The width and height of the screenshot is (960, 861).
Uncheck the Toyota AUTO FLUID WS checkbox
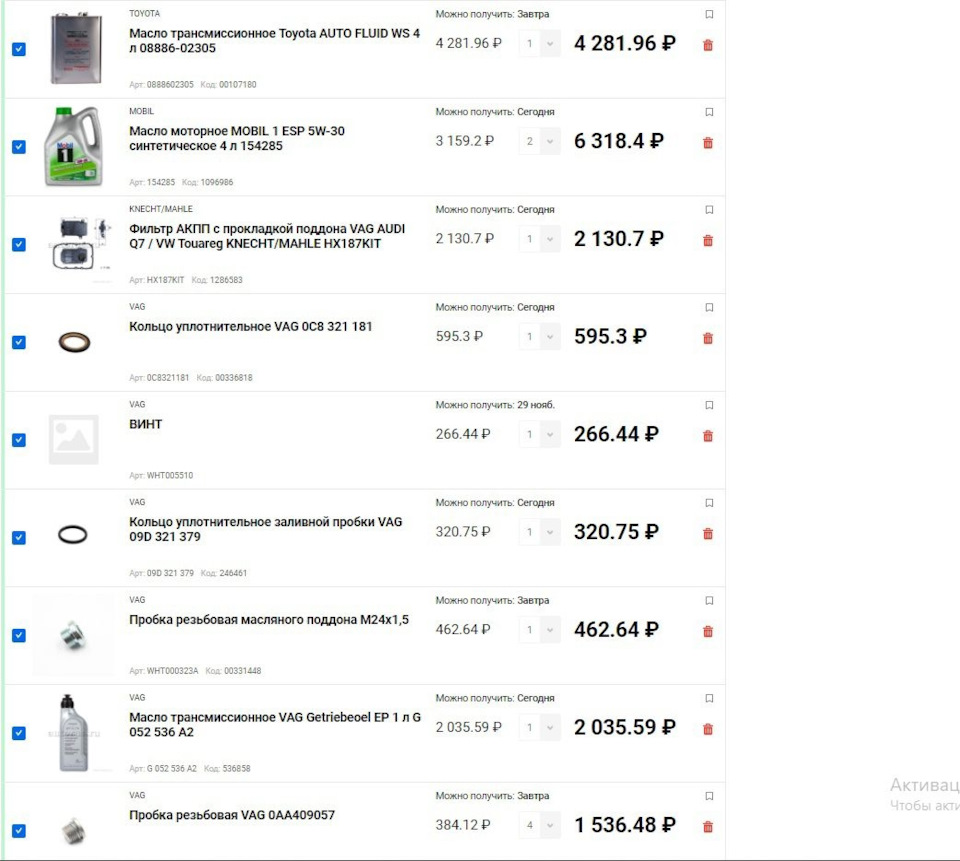tap(19, 49)
